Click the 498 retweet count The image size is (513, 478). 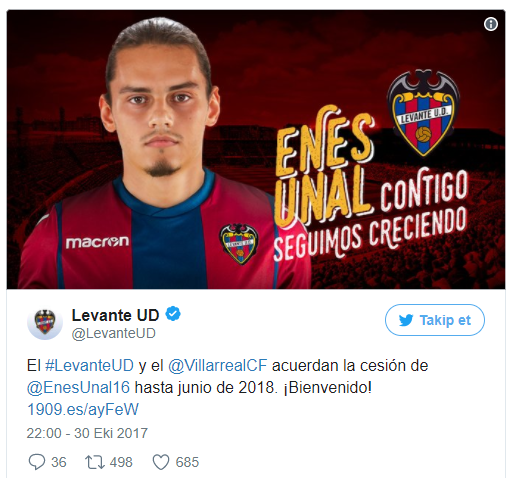coord(121,462)
